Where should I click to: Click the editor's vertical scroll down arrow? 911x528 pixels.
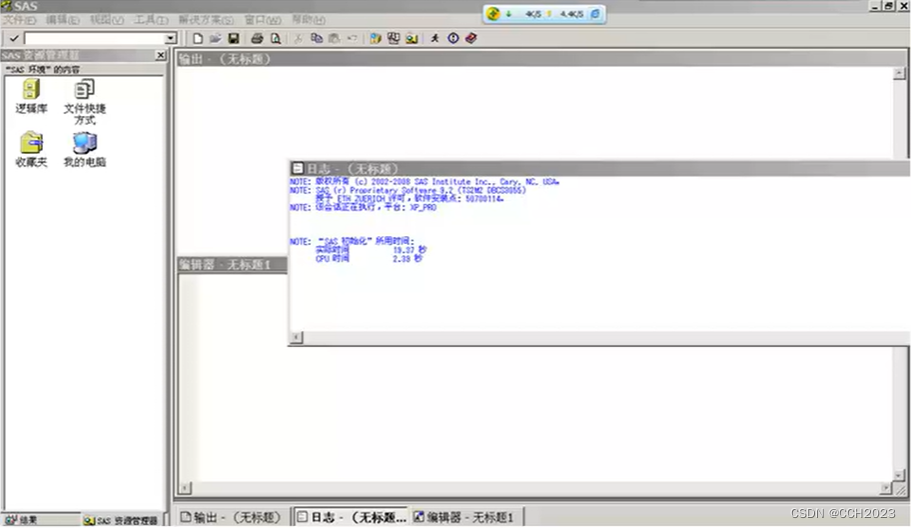click(899, 475)
